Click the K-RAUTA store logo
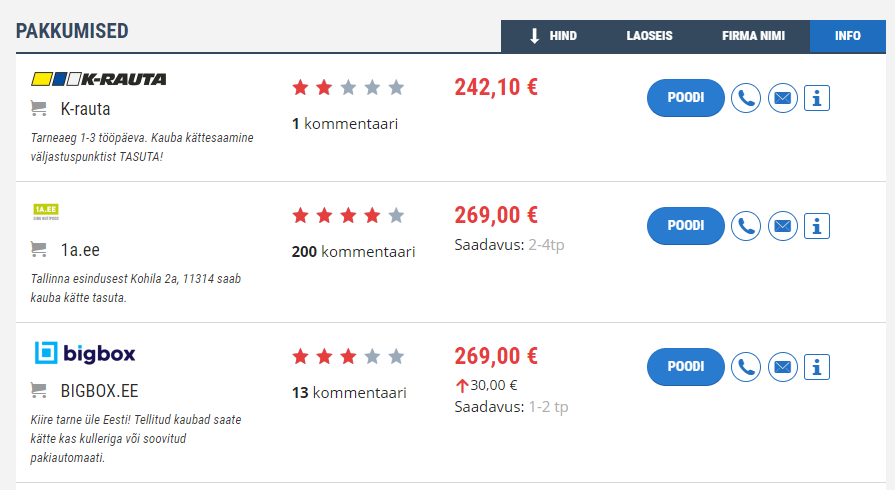This screenshot has height=490, width=895. click(x=99, y=79)
